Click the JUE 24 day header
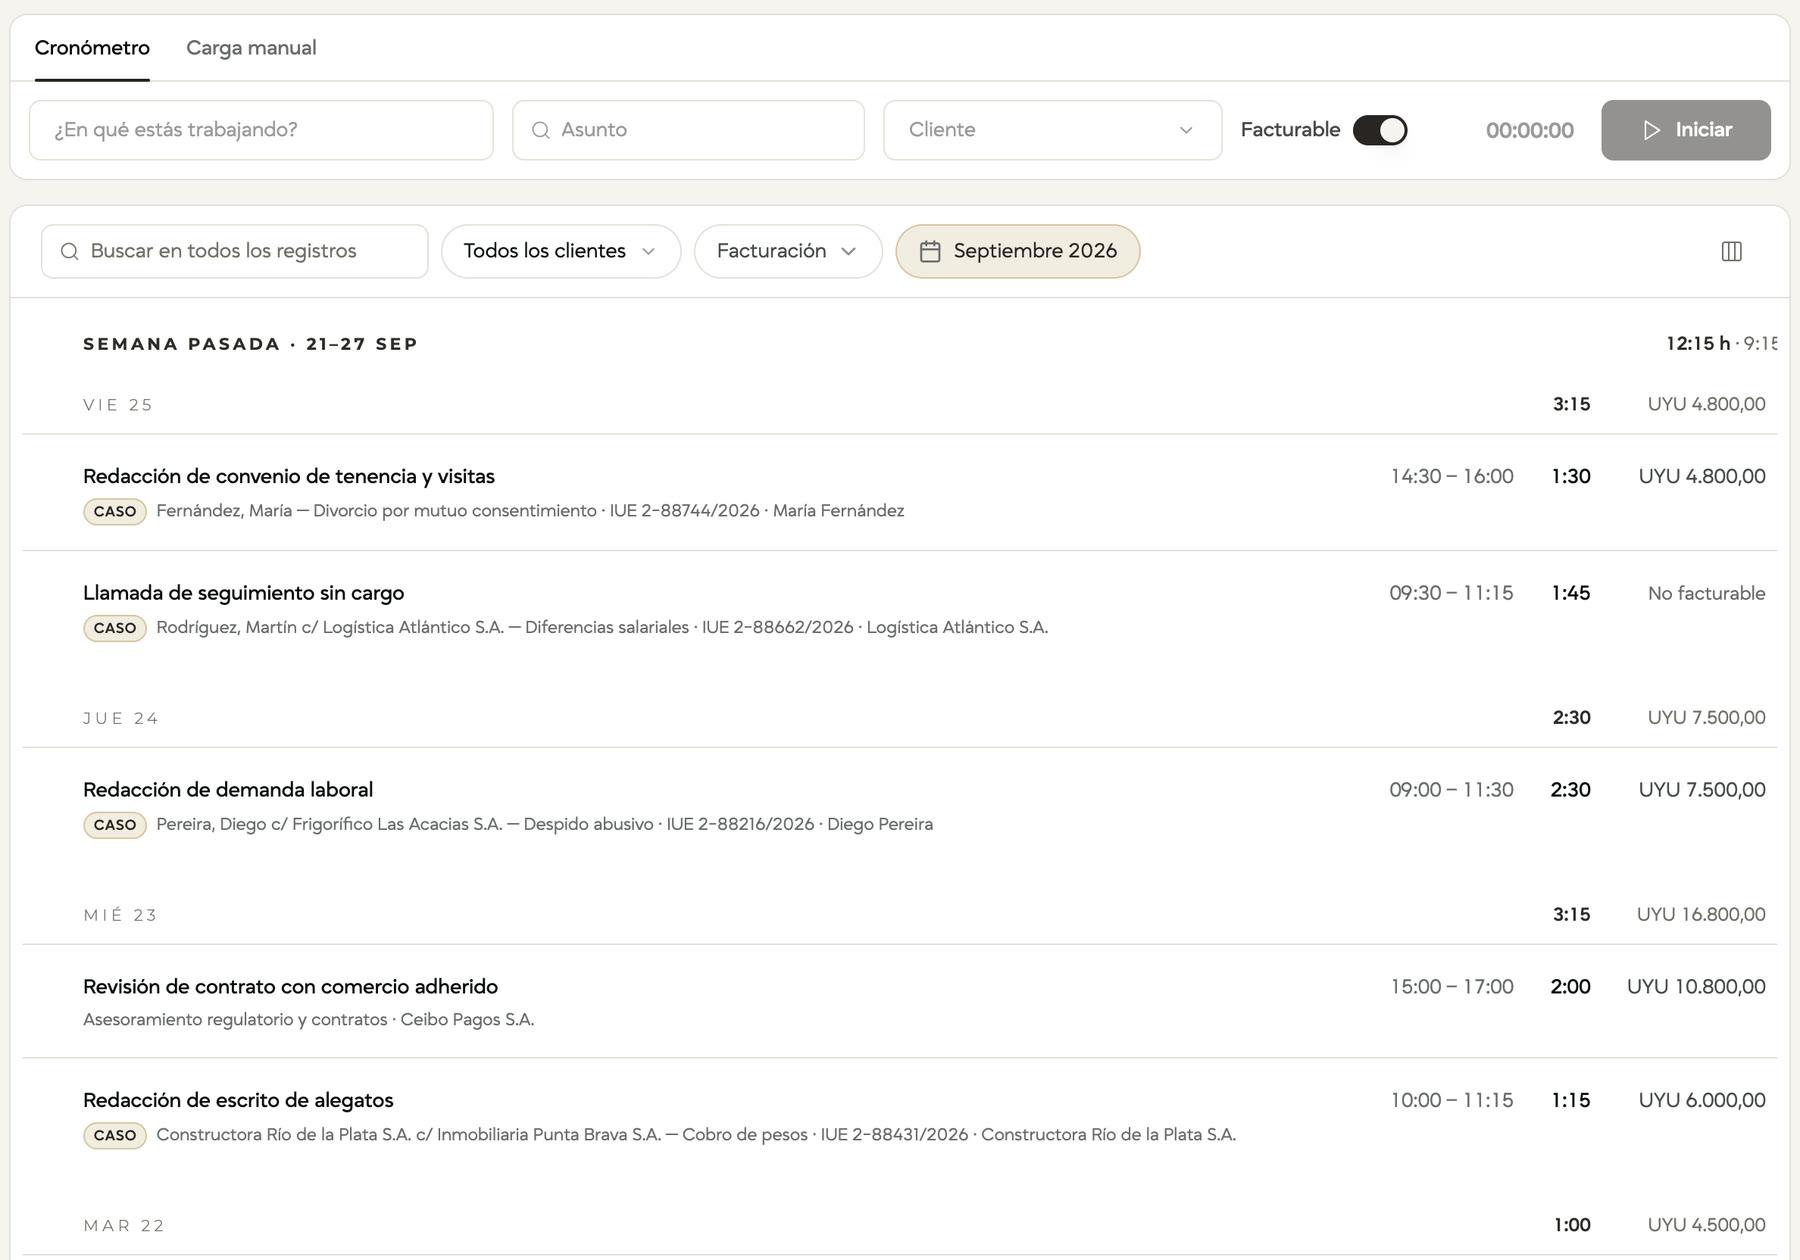This screenshot has height=1260, width=1800. (x=121, y=718)
